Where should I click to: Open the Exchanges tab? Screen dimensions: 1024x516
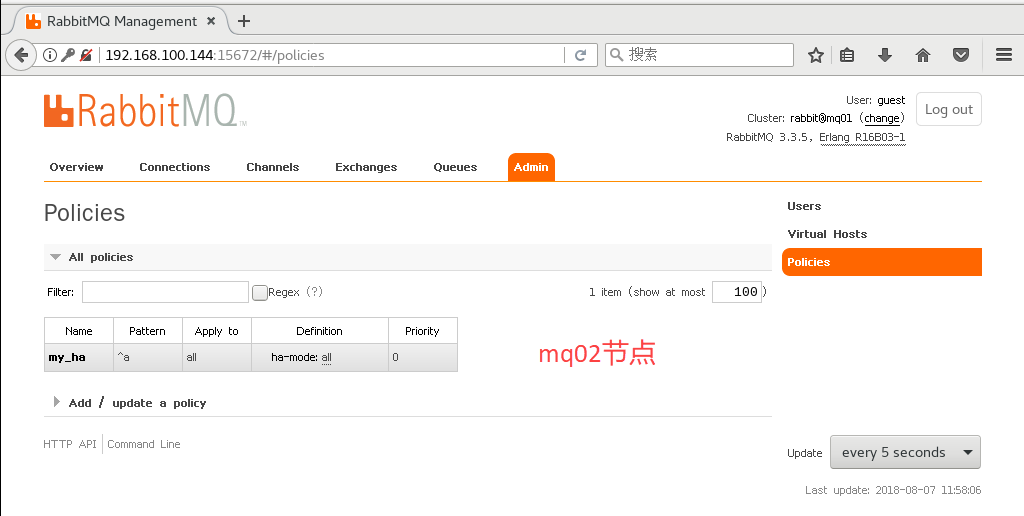[366, 167]
